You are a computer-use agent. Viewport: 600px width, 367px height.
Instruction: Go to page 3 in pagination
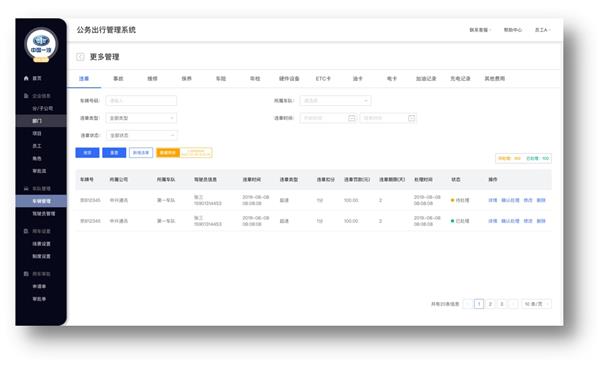pyautogui.click(x=502, y=304)
